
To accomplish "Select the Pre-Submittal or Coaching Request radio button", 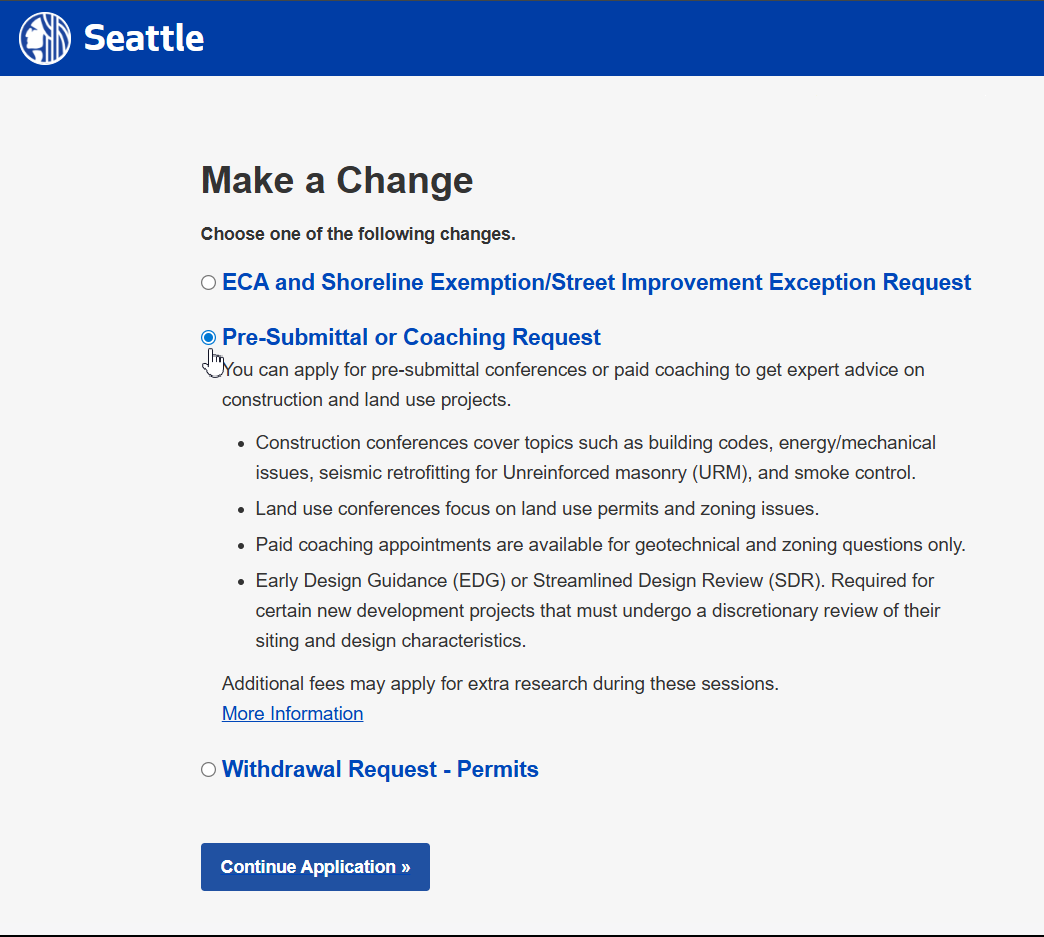I will pos(208,338).
